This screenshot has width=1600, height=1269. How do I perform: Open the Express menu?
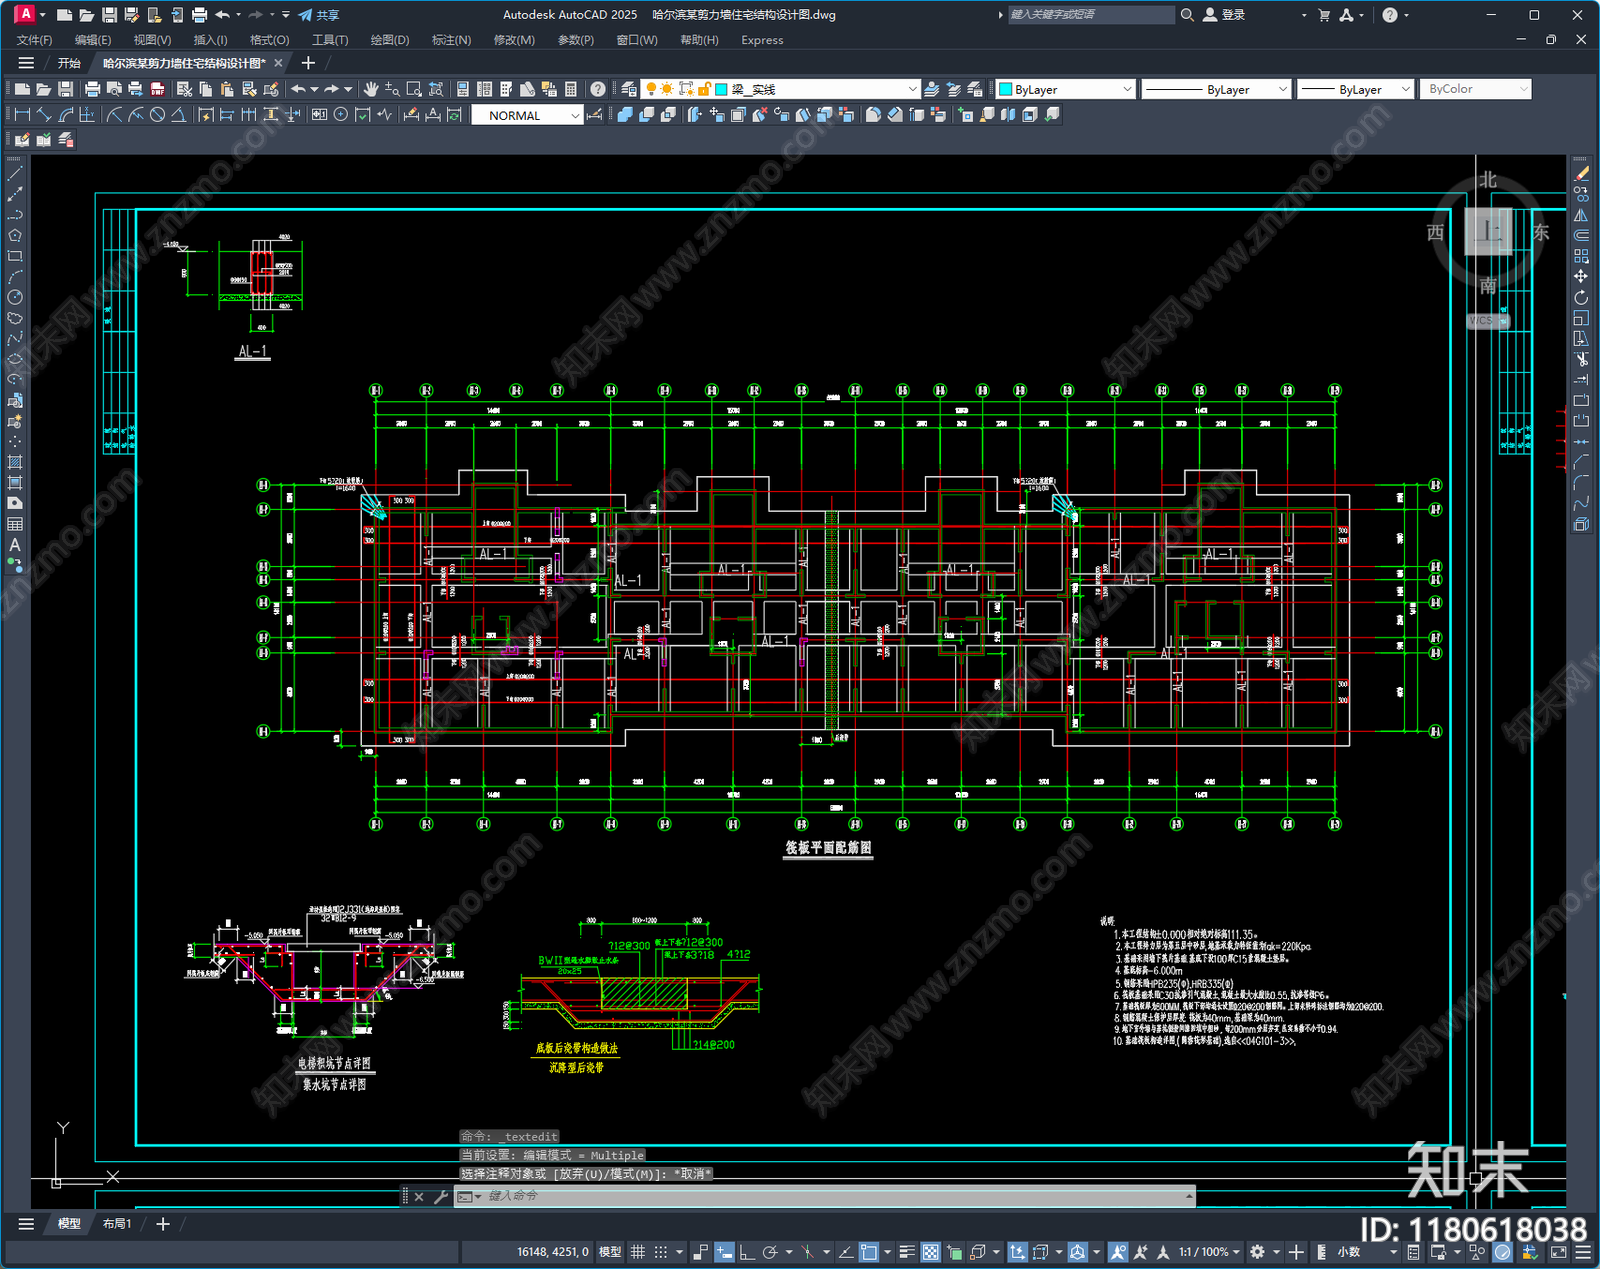pos(762,40)
